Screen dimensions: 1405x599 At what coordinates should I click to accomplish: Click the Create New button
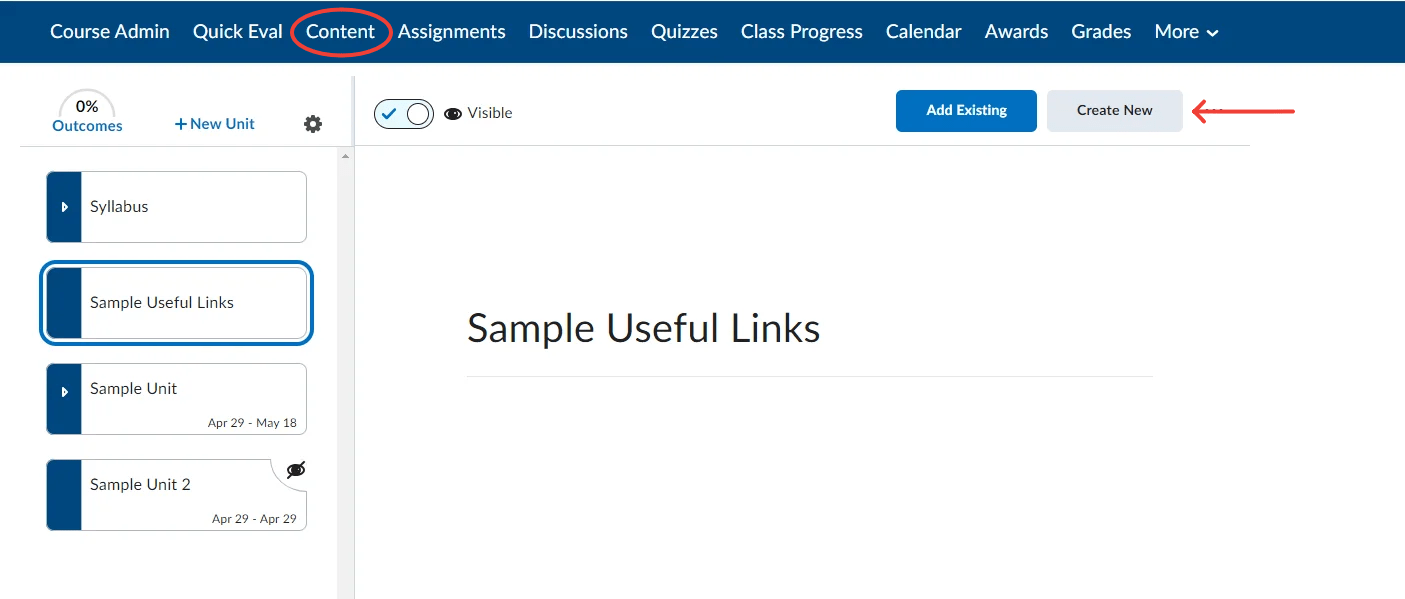coord(1114,111)
